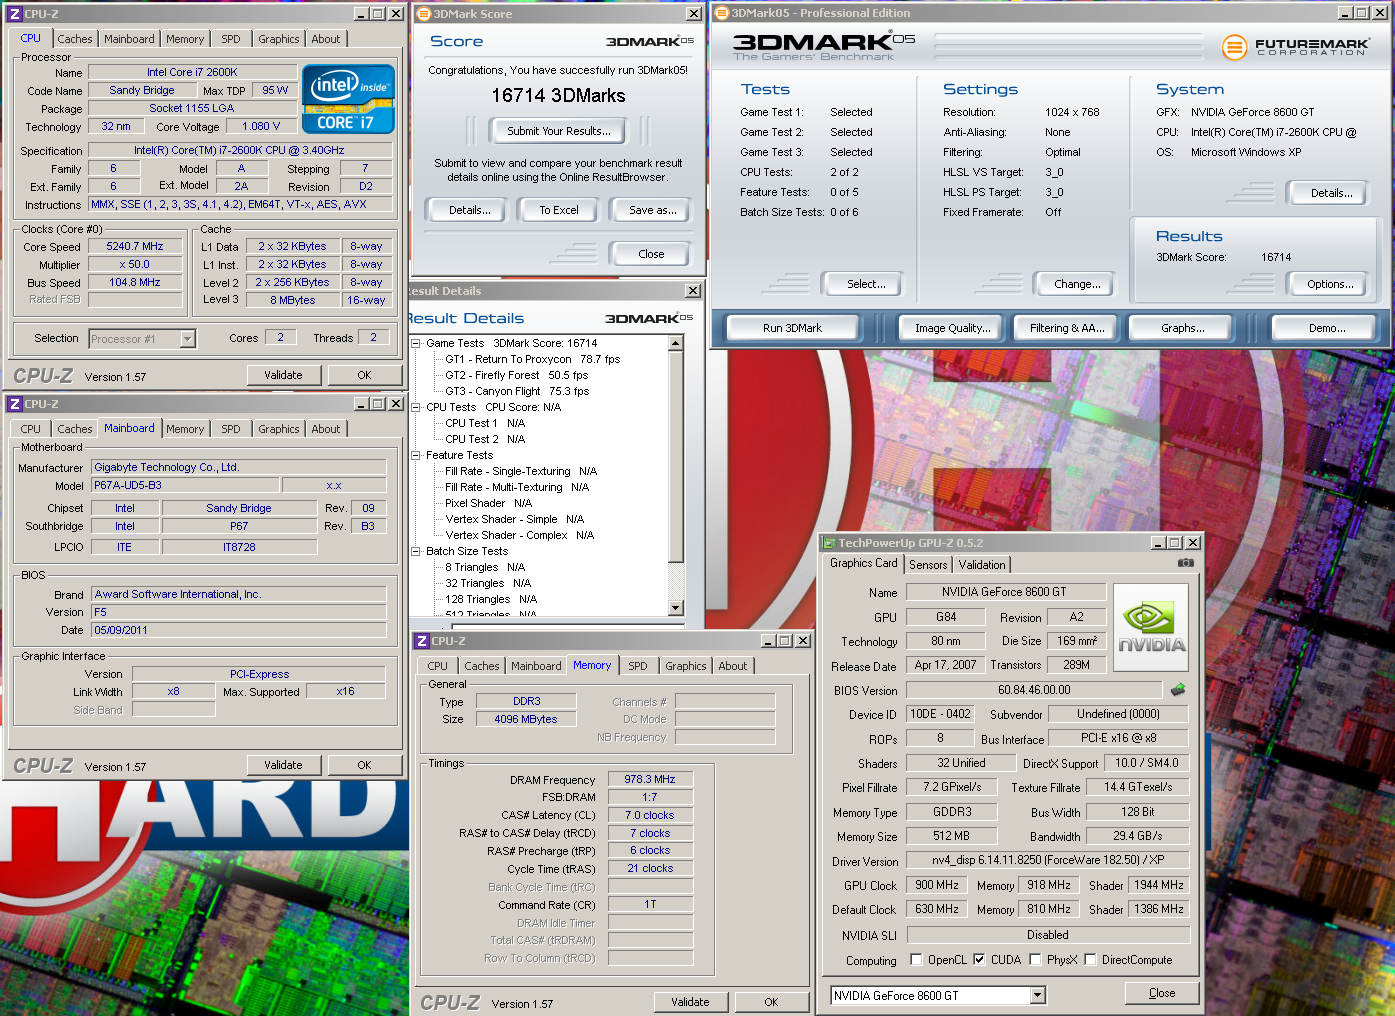This screenshot has width=1395, height=1016.
Task: Collapse the CPU Tests tree node
Action: 416,407
